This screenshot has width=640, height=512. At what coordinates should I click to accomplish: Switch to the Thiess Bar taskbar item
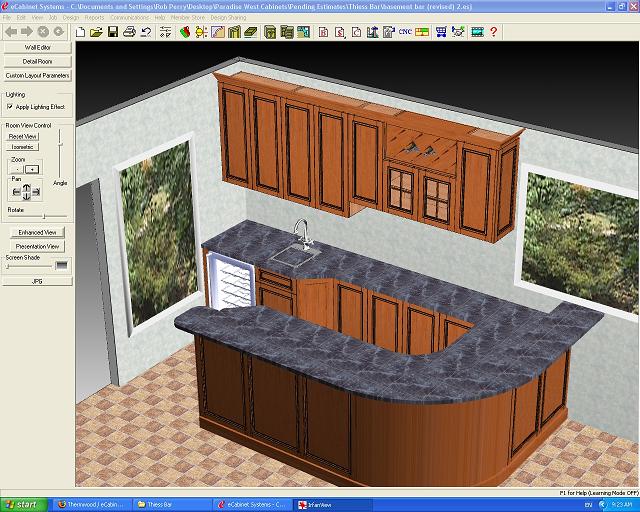[x=171, y=505]
